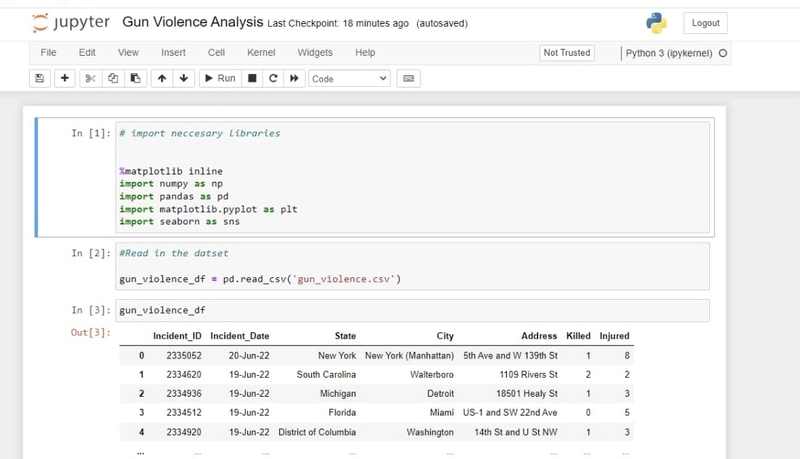Copy selected cells using toolbar icon
Viewport: 800px width, 459px height.
[x=113, y=78]
